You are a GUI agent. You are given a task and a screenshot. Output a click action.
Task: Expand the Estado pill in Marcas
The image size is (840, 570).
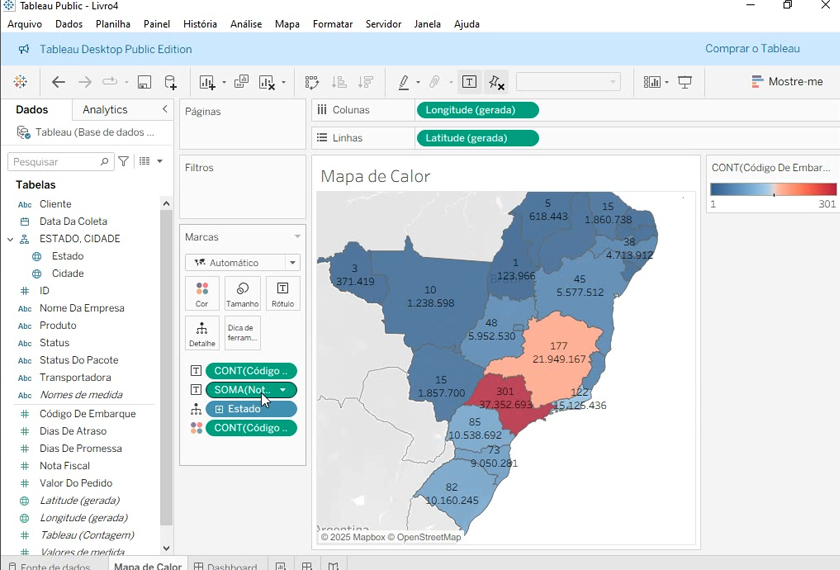(220, 409)
